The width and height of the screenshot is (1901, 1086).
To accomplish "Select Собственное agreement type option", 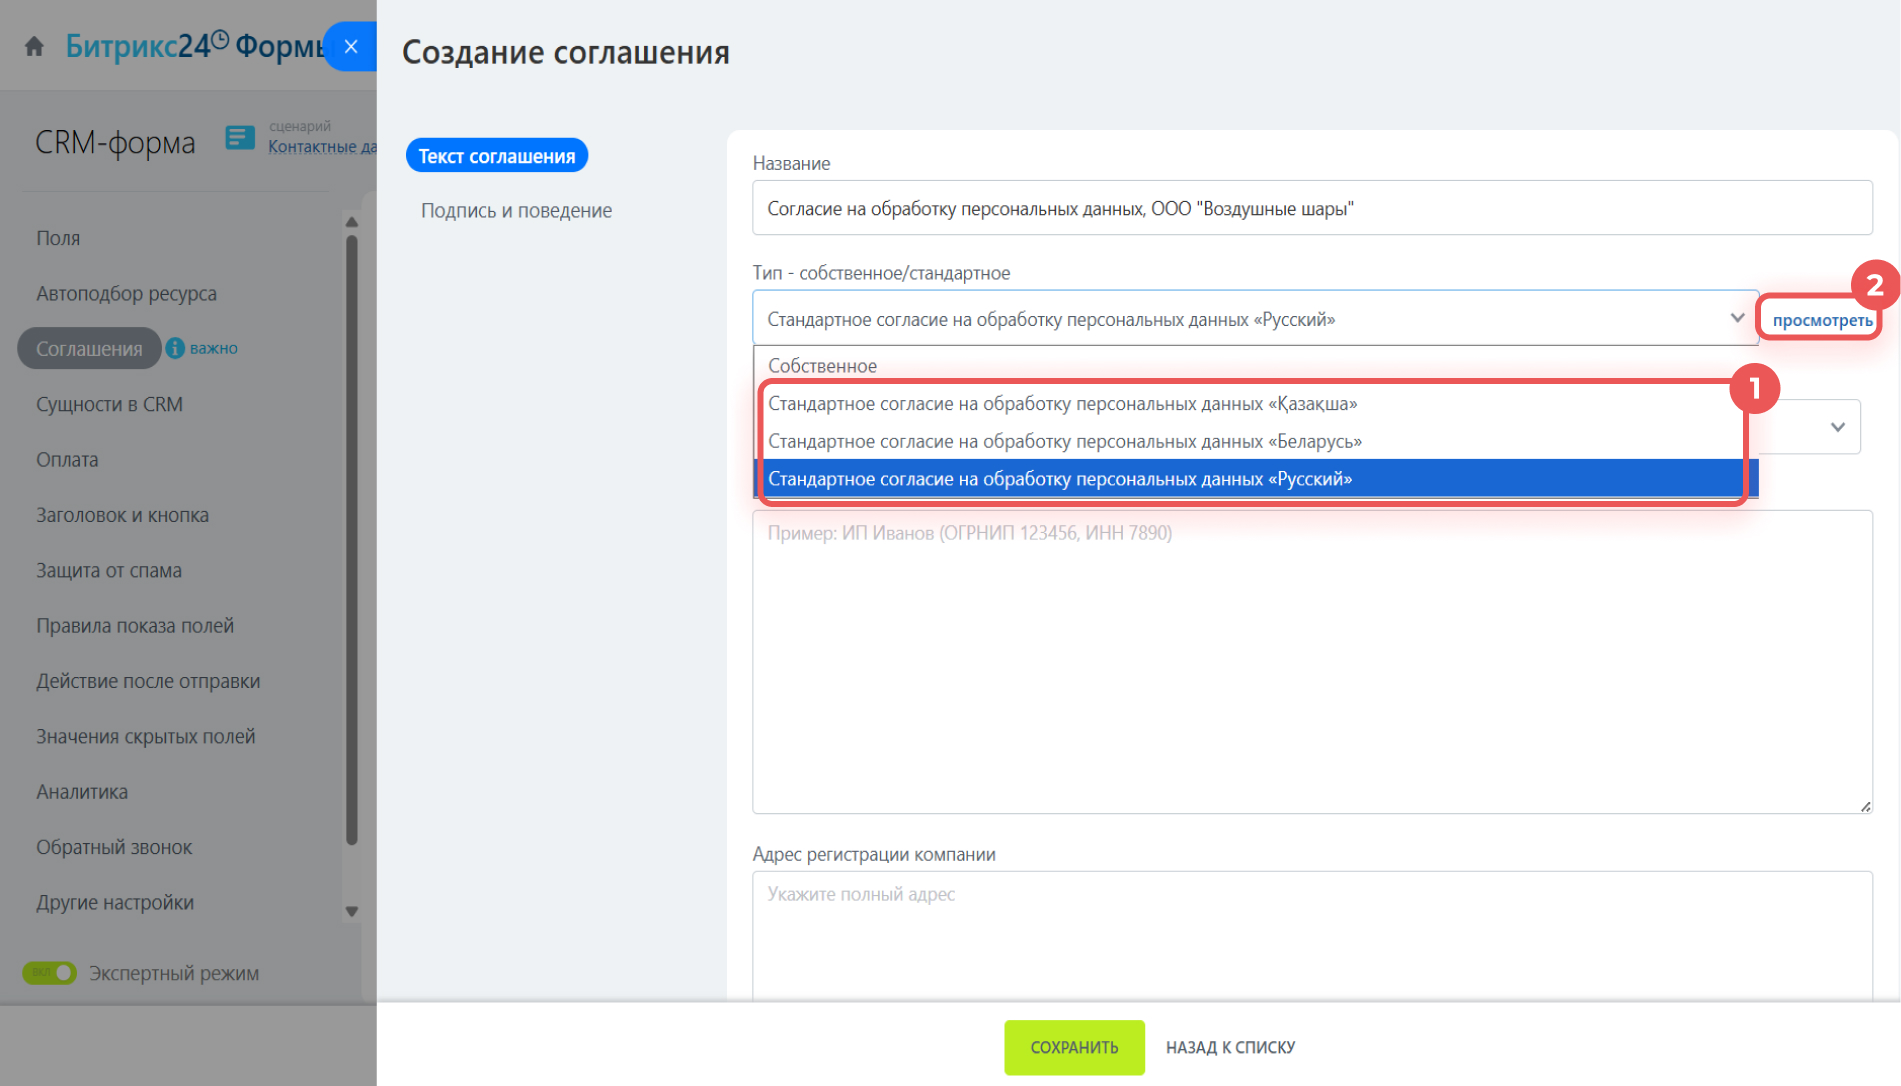I will tap(822, 366).
